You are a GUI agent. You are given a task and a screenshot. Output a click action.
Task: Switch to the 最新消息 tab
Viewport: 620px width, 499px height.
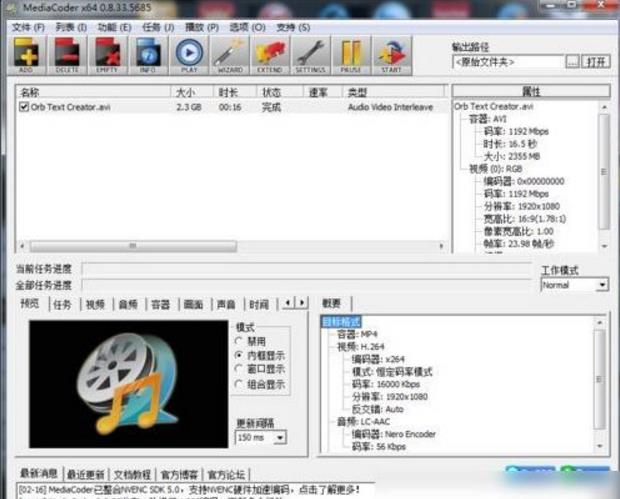click(x=39, y=473)
